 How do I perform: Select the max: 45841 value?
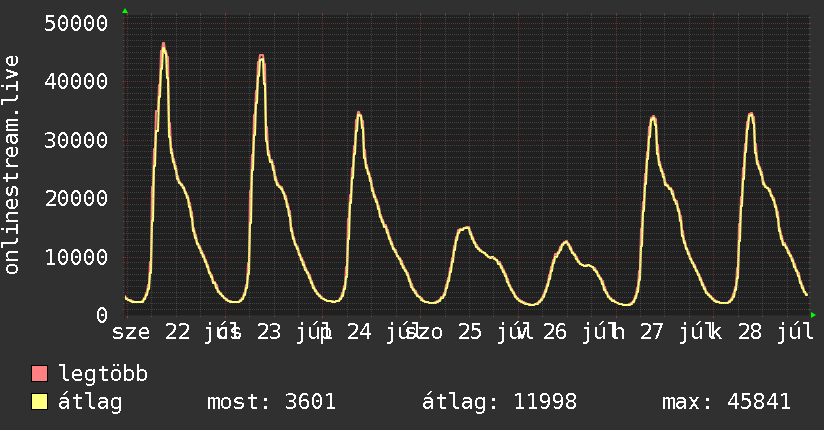726,402
